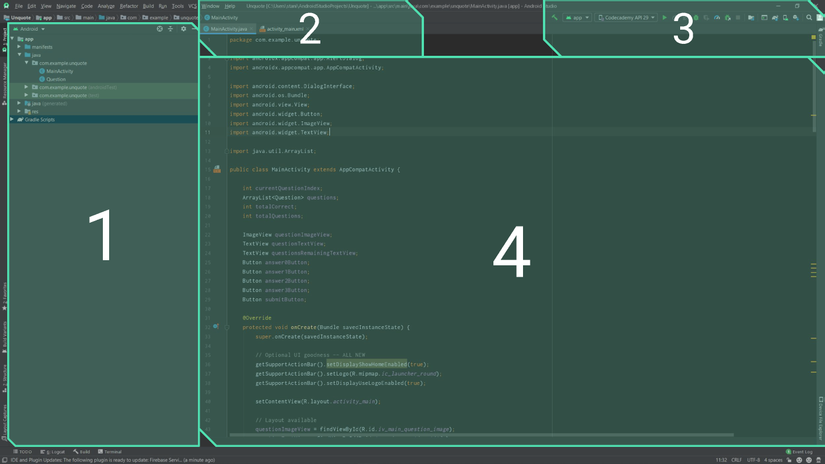Click the MainActivity breadcrumb above editor tabs
Image resolution: width=825 pixels, height=464 pixels.
coord(221,17)
